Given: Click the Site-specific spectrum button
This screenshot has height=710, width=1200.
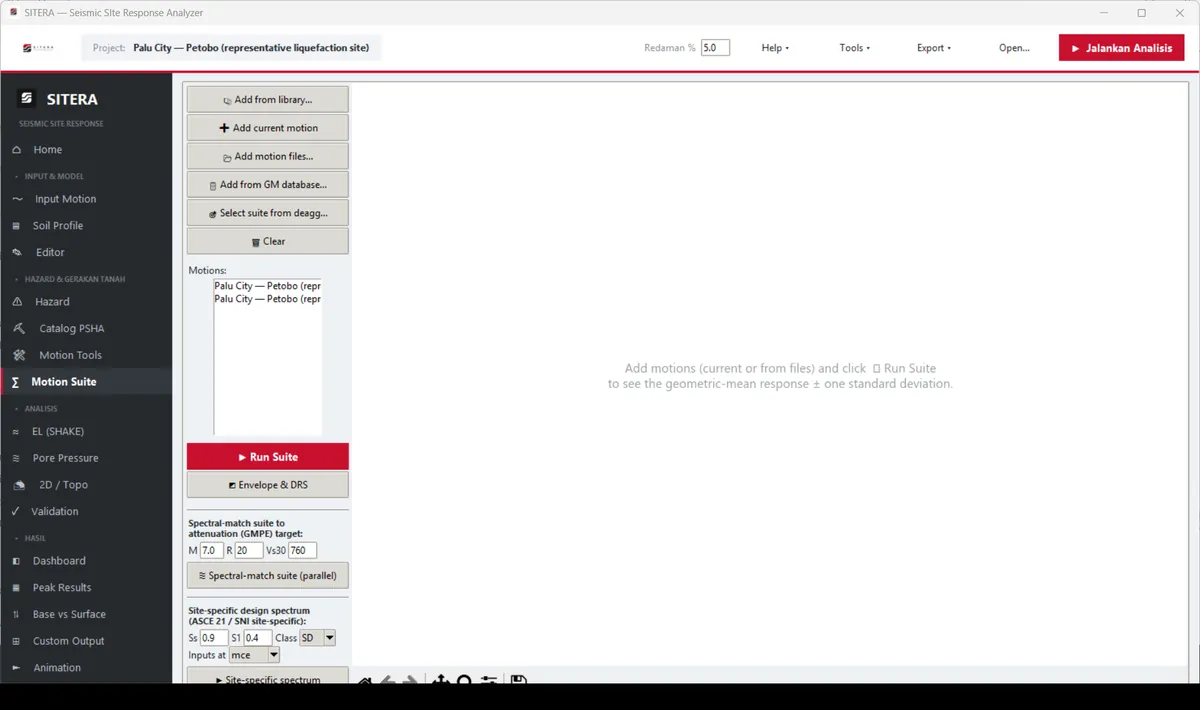Looking at the screenshot, I should point(268,677).
